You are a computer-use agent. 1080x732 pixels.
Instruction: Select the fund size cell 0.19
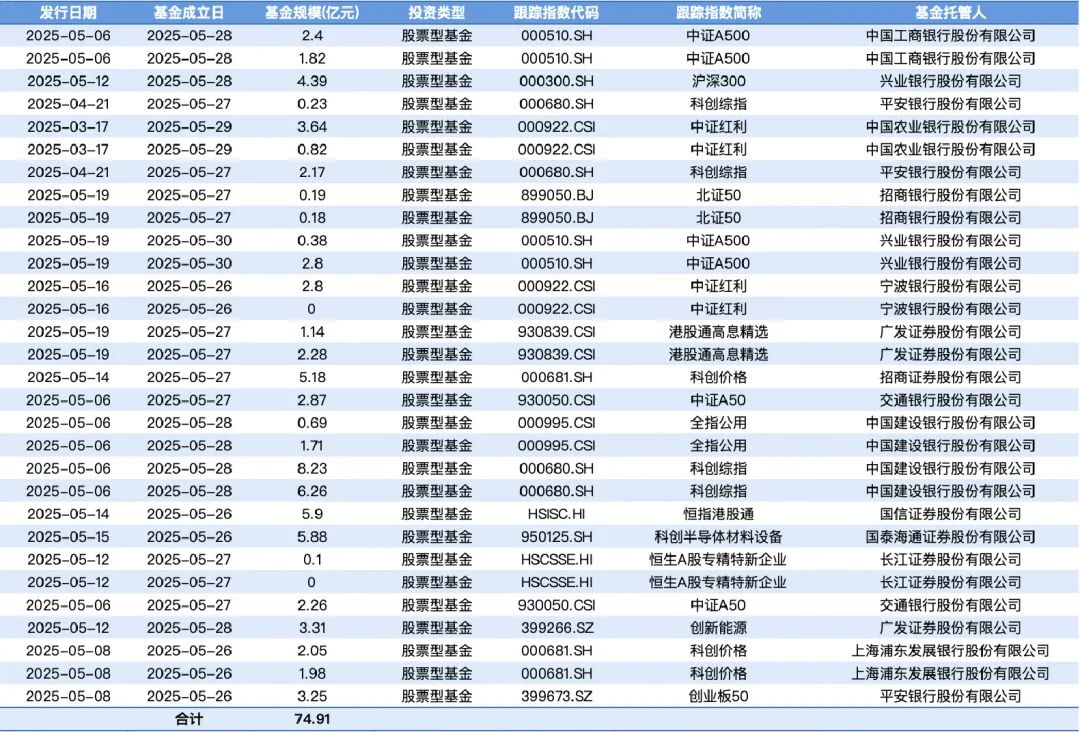tap(312, 195)
